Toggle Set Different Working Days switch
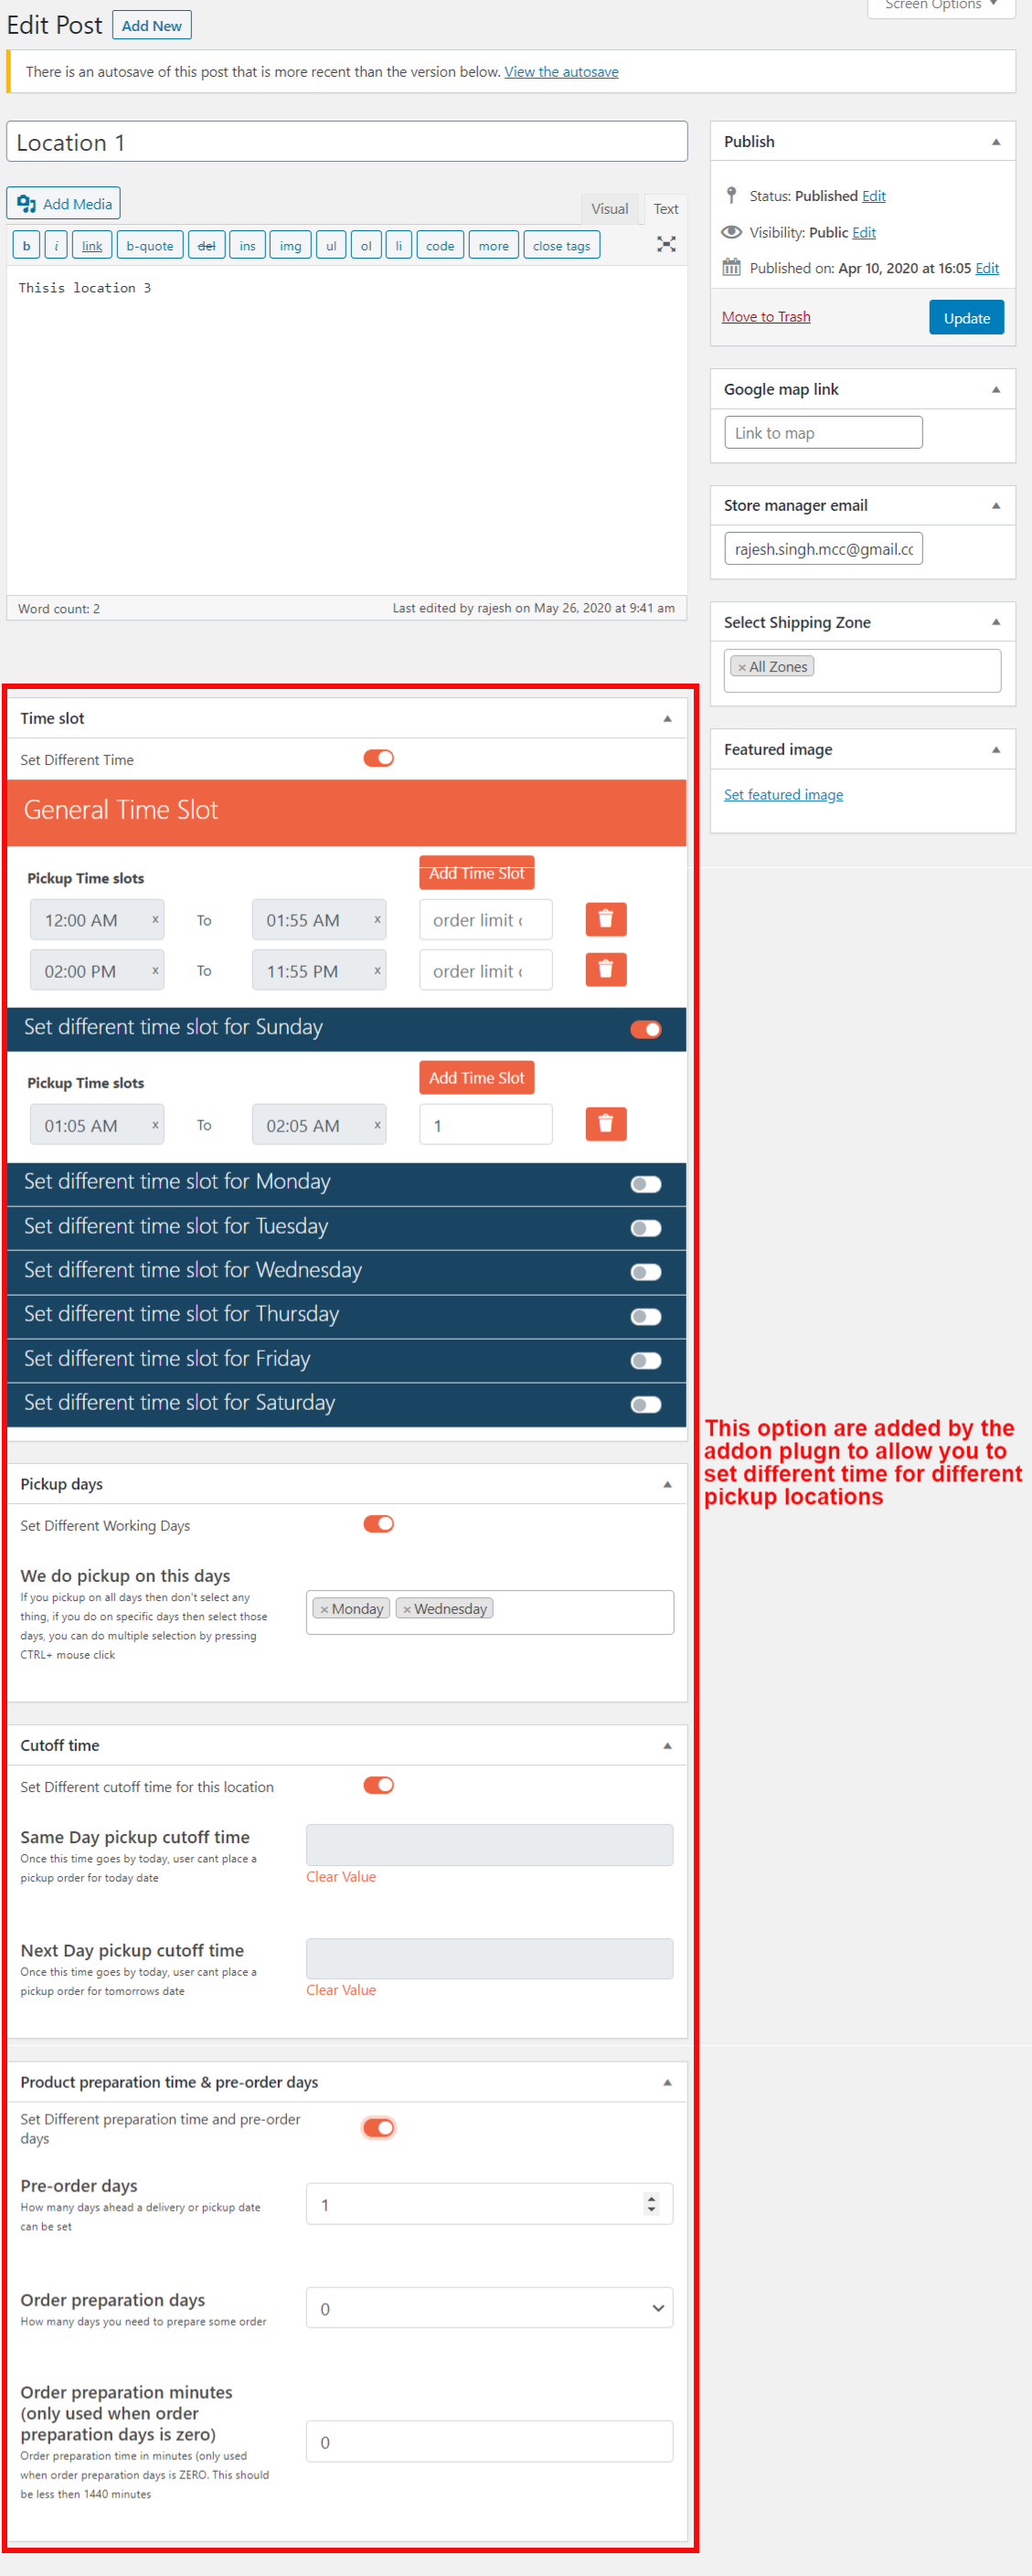This screenshot has width=1032, height=2576. point(378,1523)
